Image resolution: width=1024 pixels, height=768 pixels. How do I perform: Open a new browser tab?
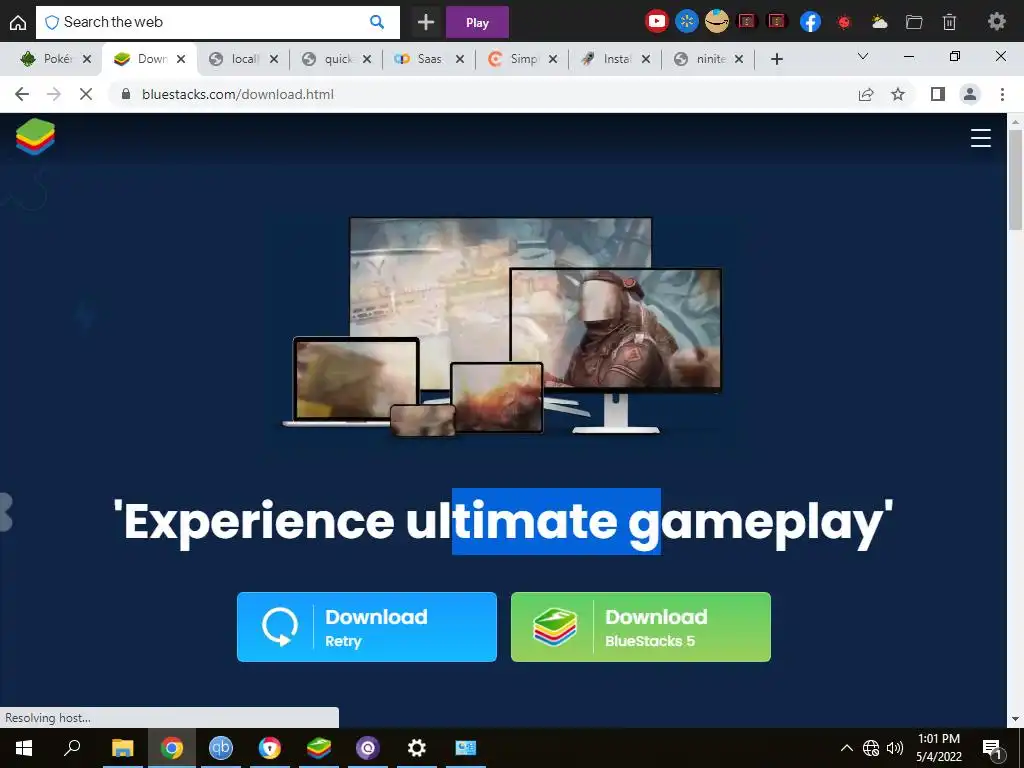pyautogui.click(x=776, y=59)
